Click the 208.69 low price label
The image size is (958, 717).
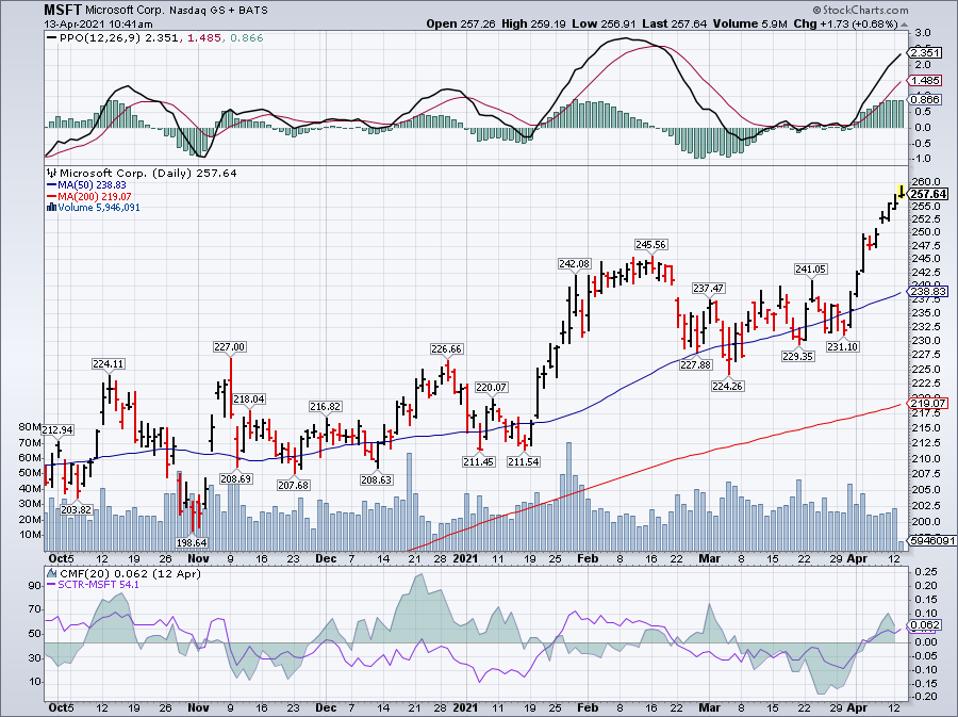click(x=236, y=479)
